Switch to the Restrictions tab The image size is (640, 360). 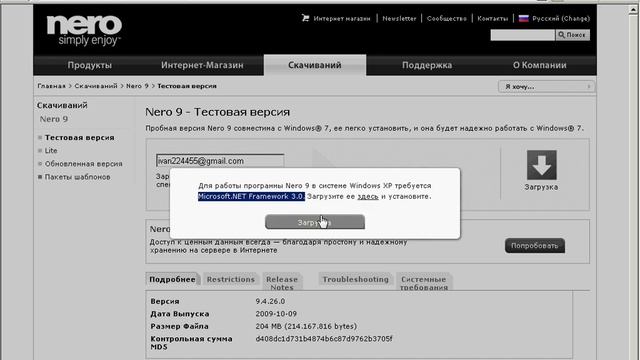[x=231, y=280]
